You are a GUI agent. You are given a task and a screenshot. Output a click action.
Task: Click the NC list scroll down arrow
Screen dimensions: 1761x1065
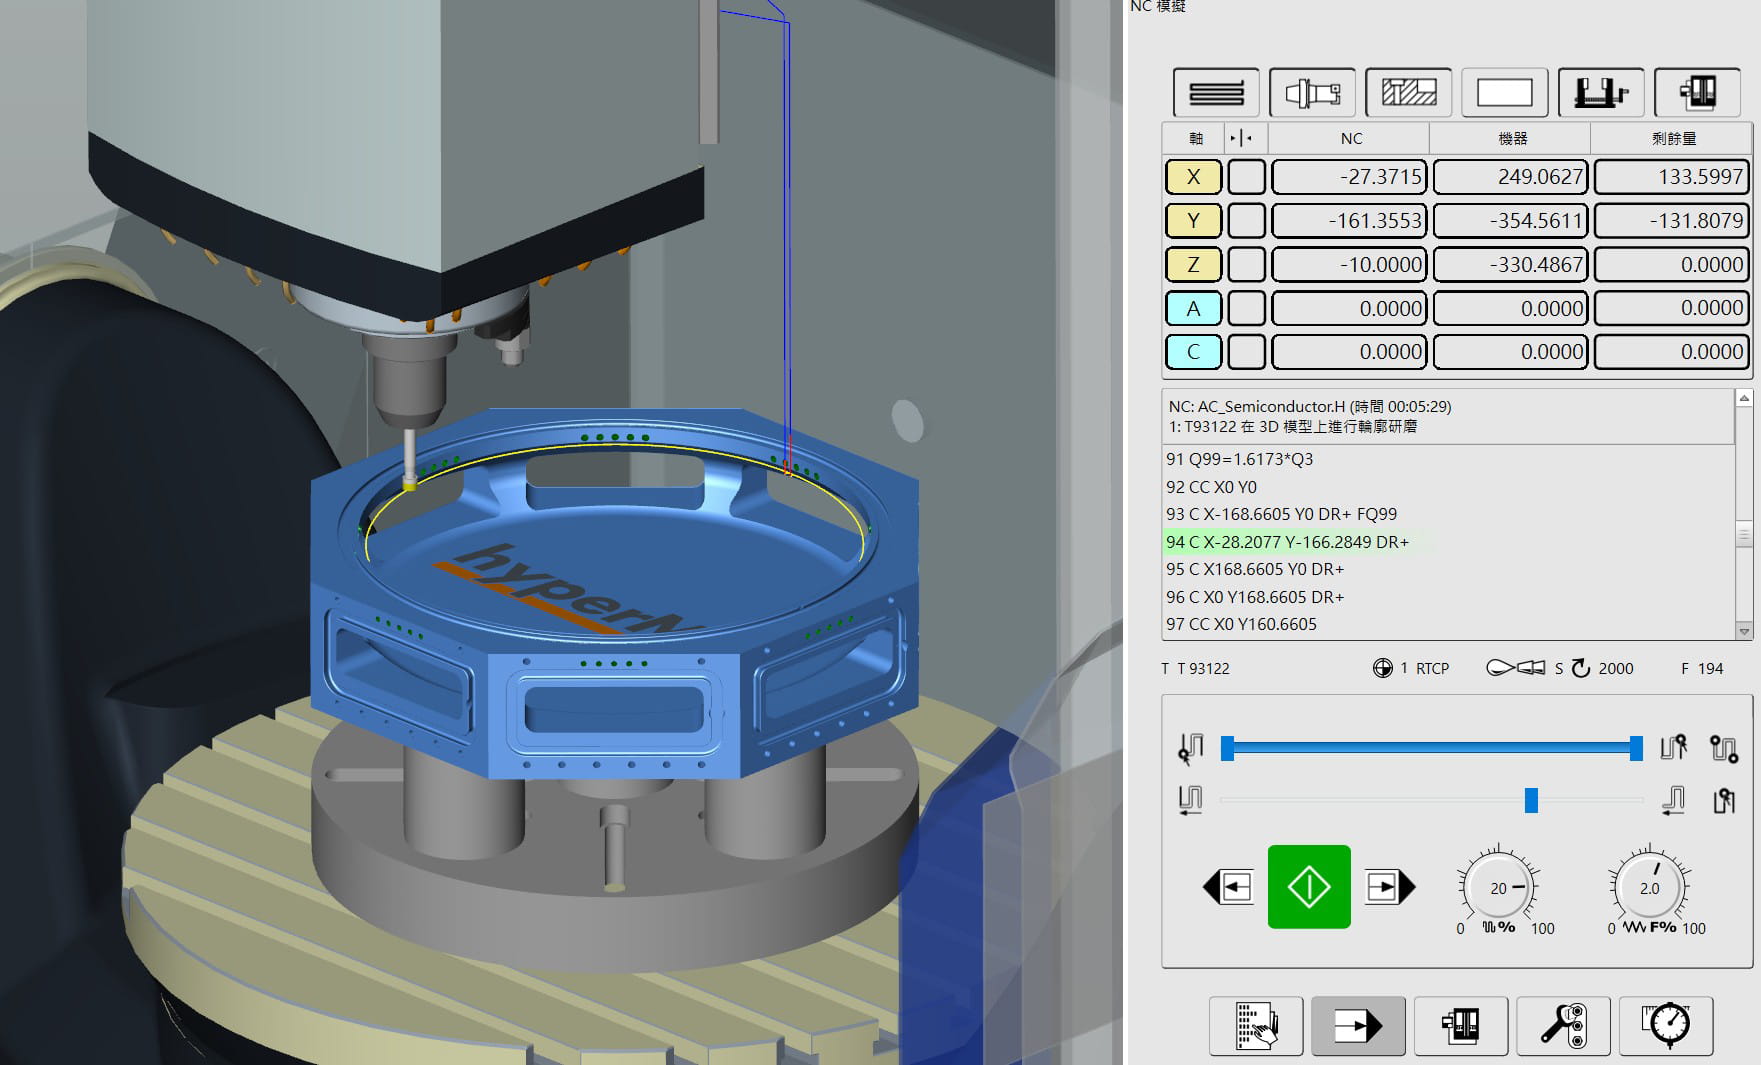1744,631
